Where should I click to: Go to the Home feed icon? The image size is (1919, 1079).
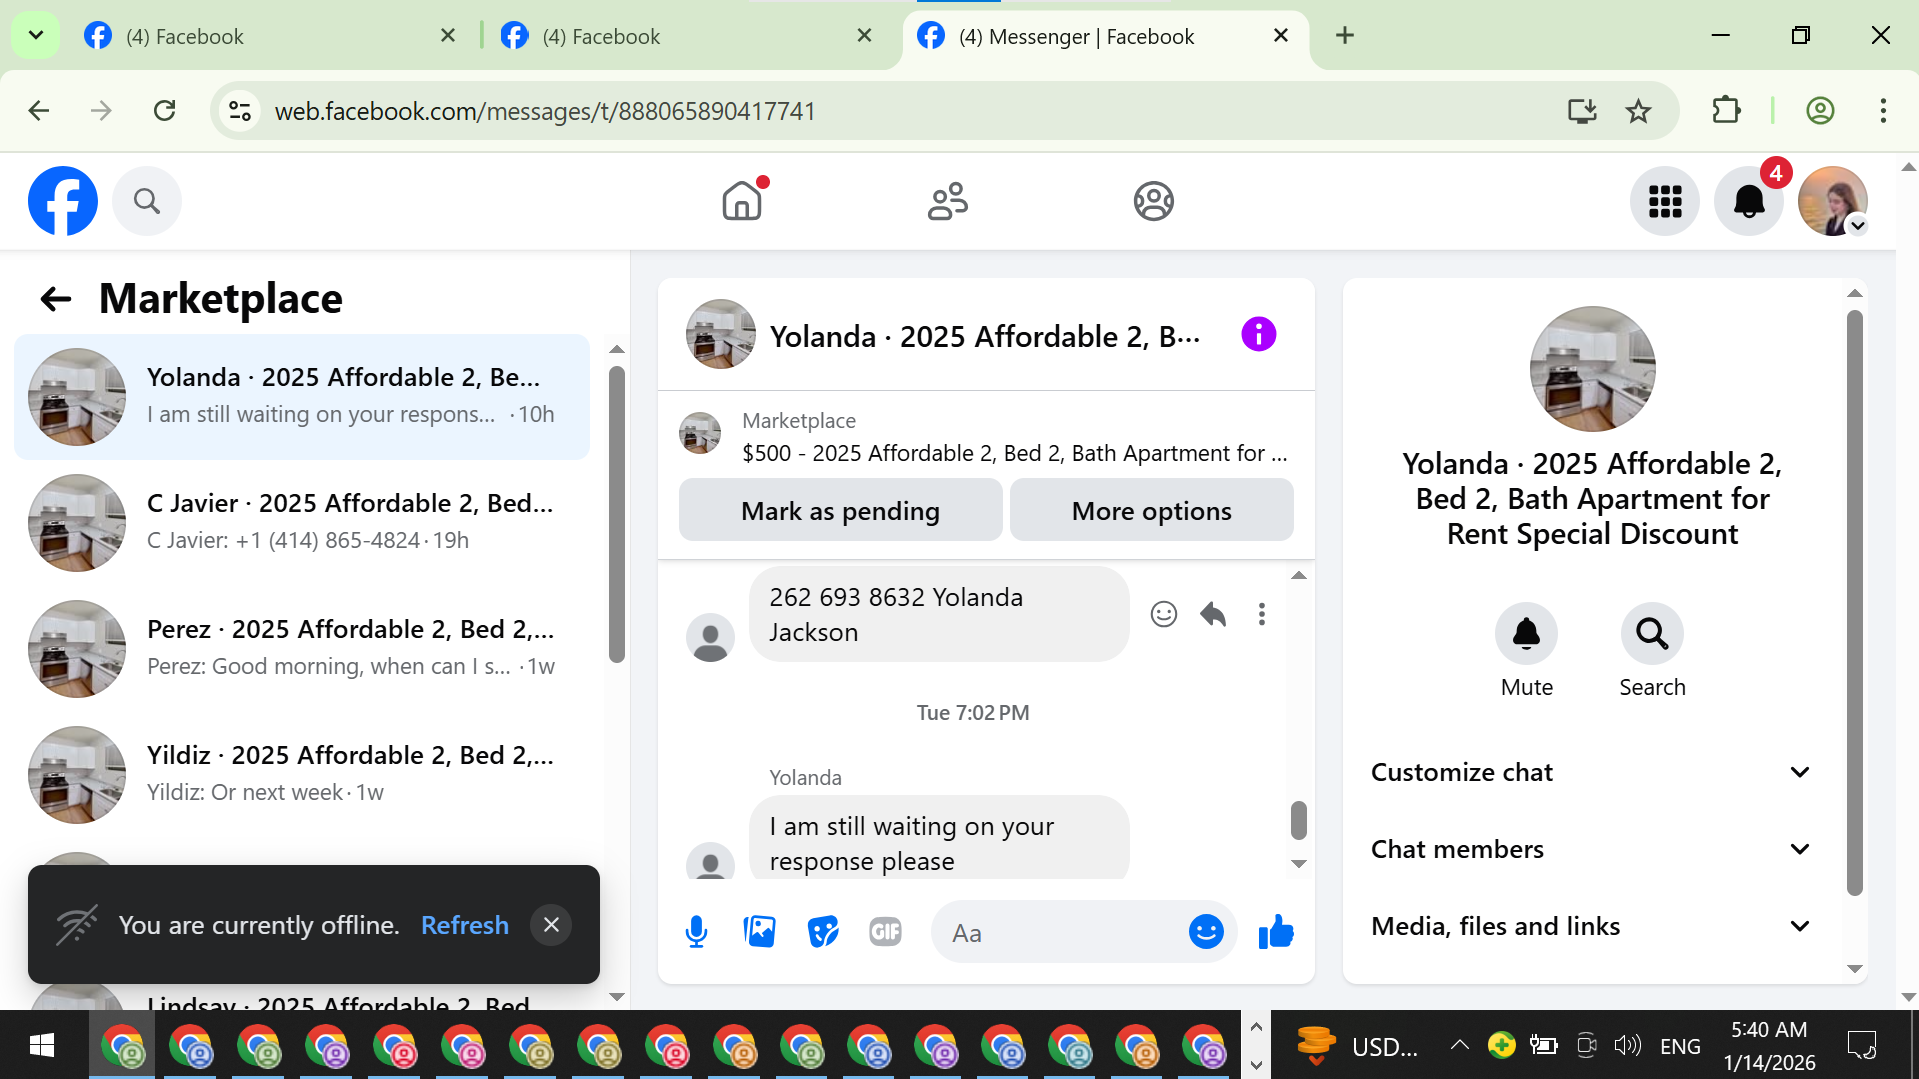742,201
